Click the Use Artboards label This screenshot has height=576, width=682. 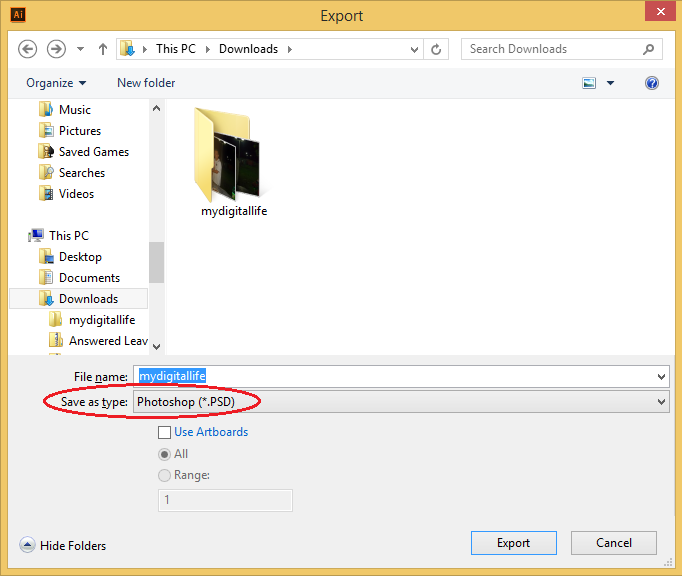click(211, 432)
